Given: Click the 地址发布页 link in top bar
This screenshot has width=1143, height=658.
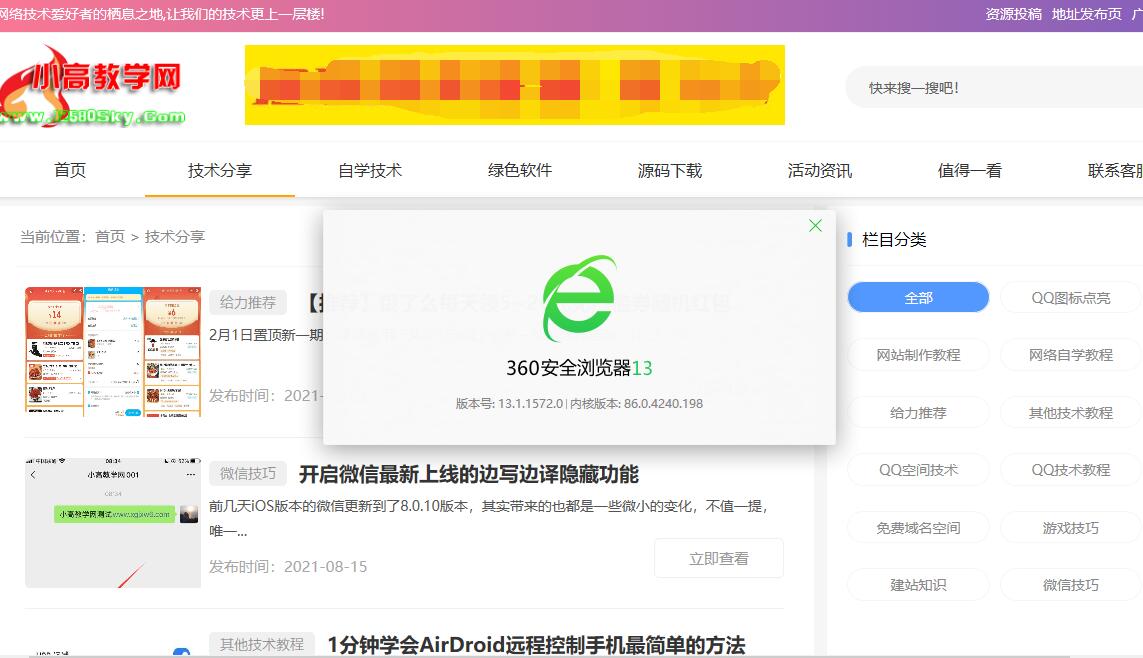Looking at the screenshot, I should (1086, 14).
